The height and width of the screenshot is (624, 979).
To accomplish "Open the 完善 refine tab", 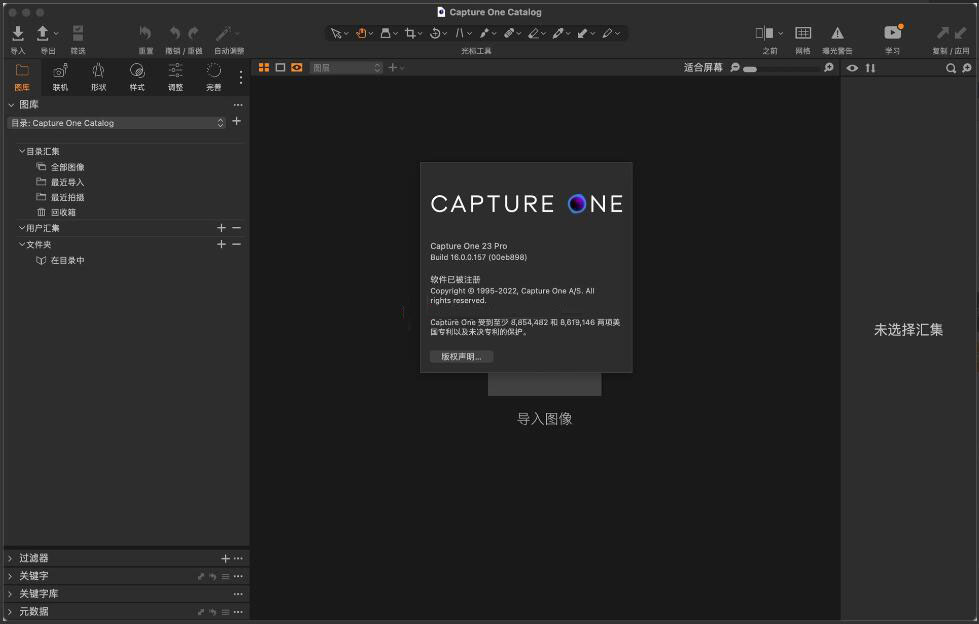I will [214, 77].
